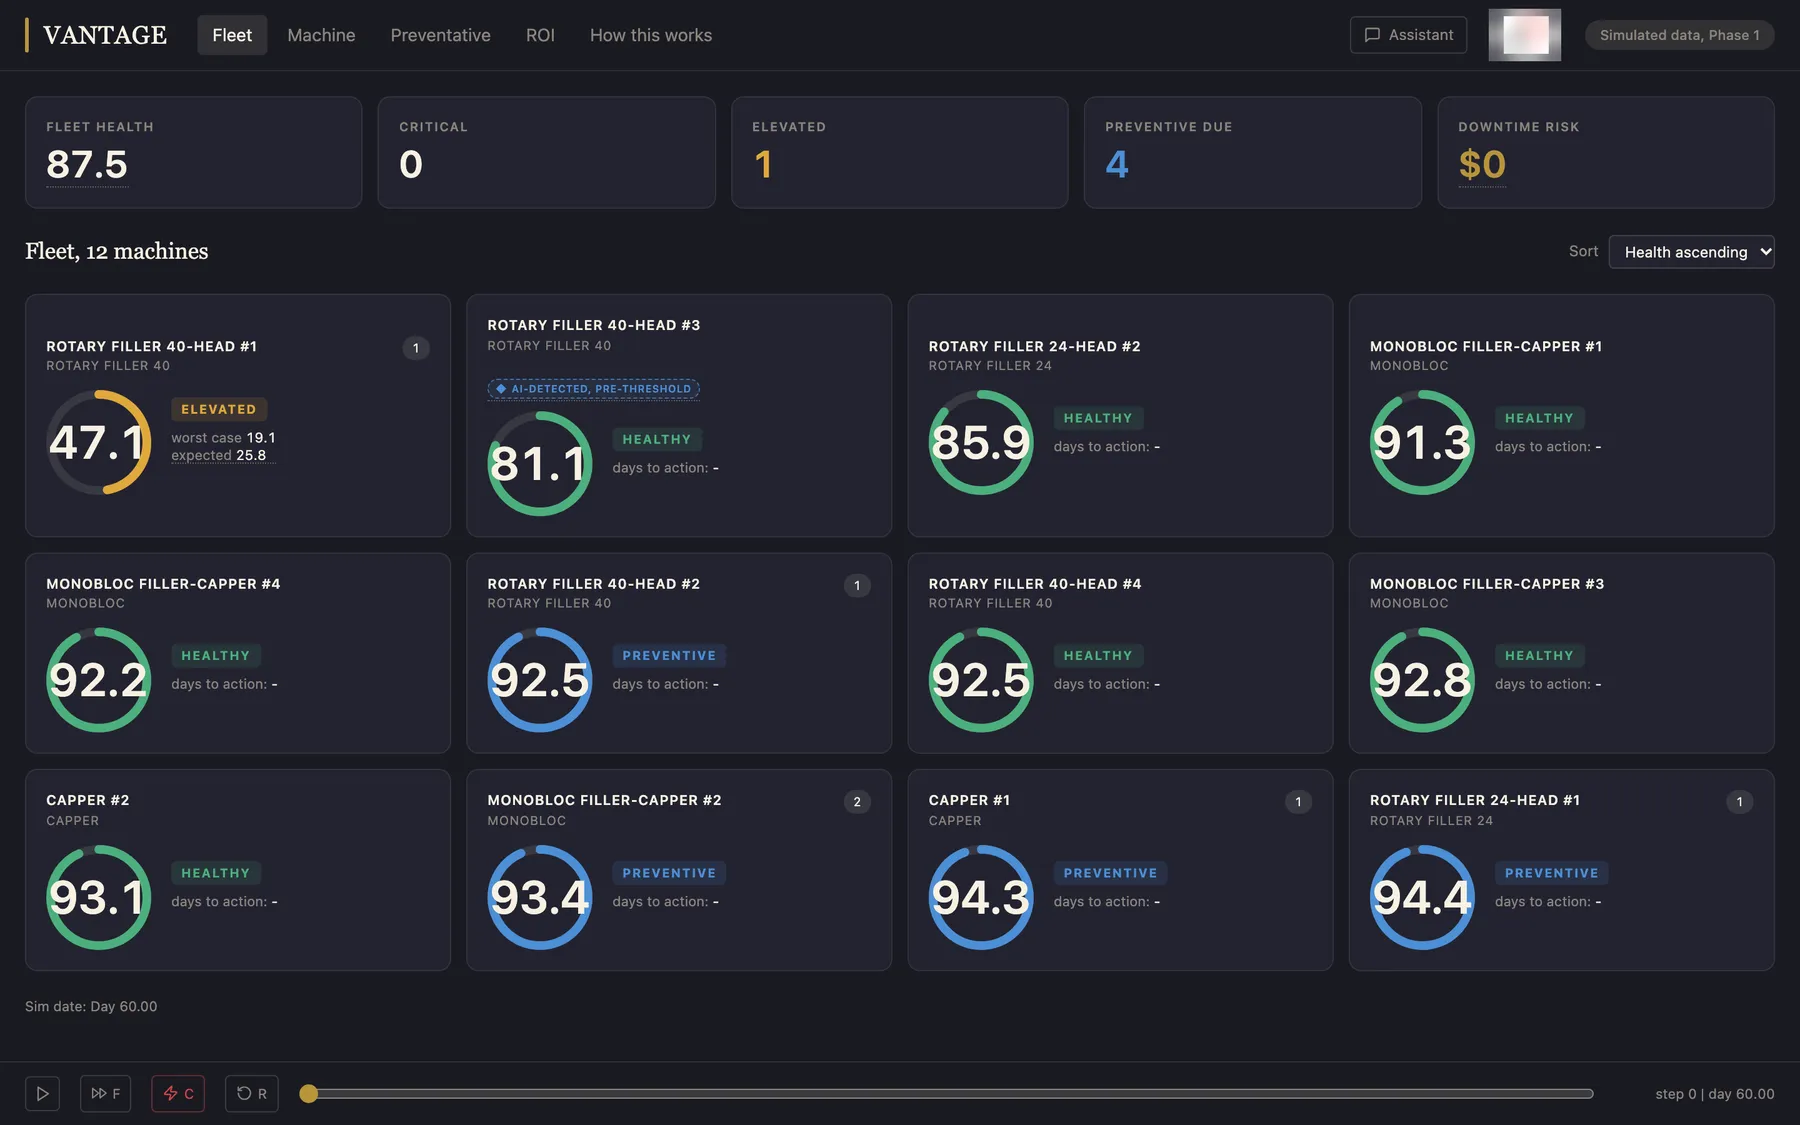Click the play simulation button
The width and height of the screenshot is (1800, 1125).
(x=42, y=1093)
